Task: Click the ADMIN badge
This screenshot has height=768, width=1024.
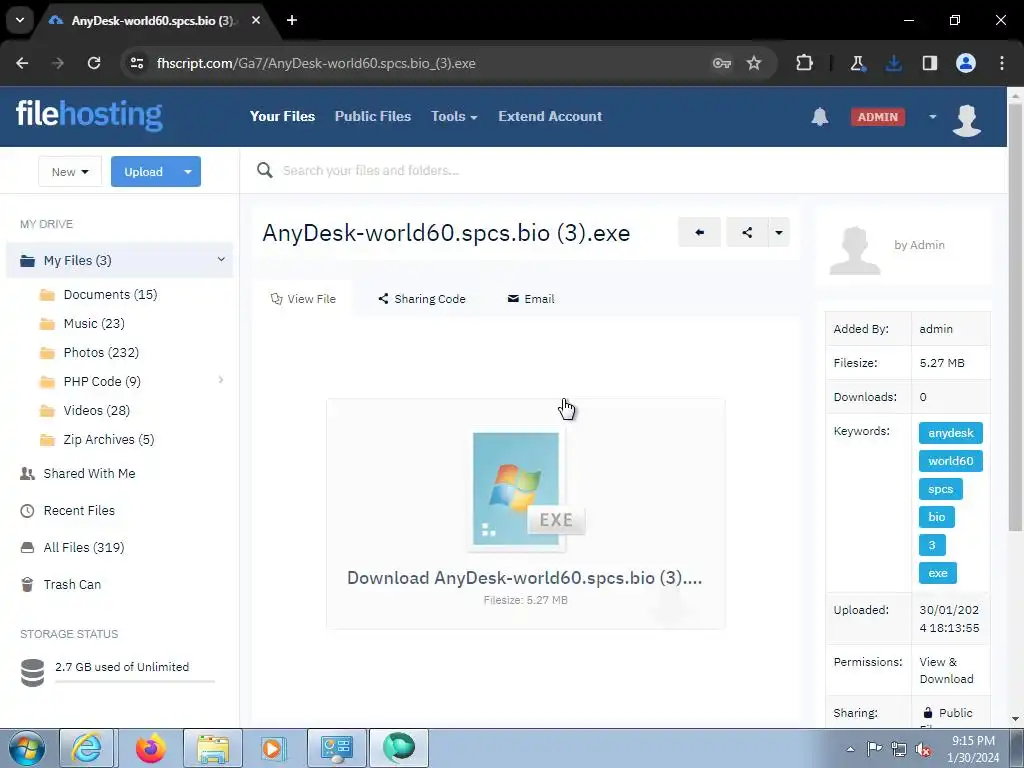Action: click(x=878, y=117)
